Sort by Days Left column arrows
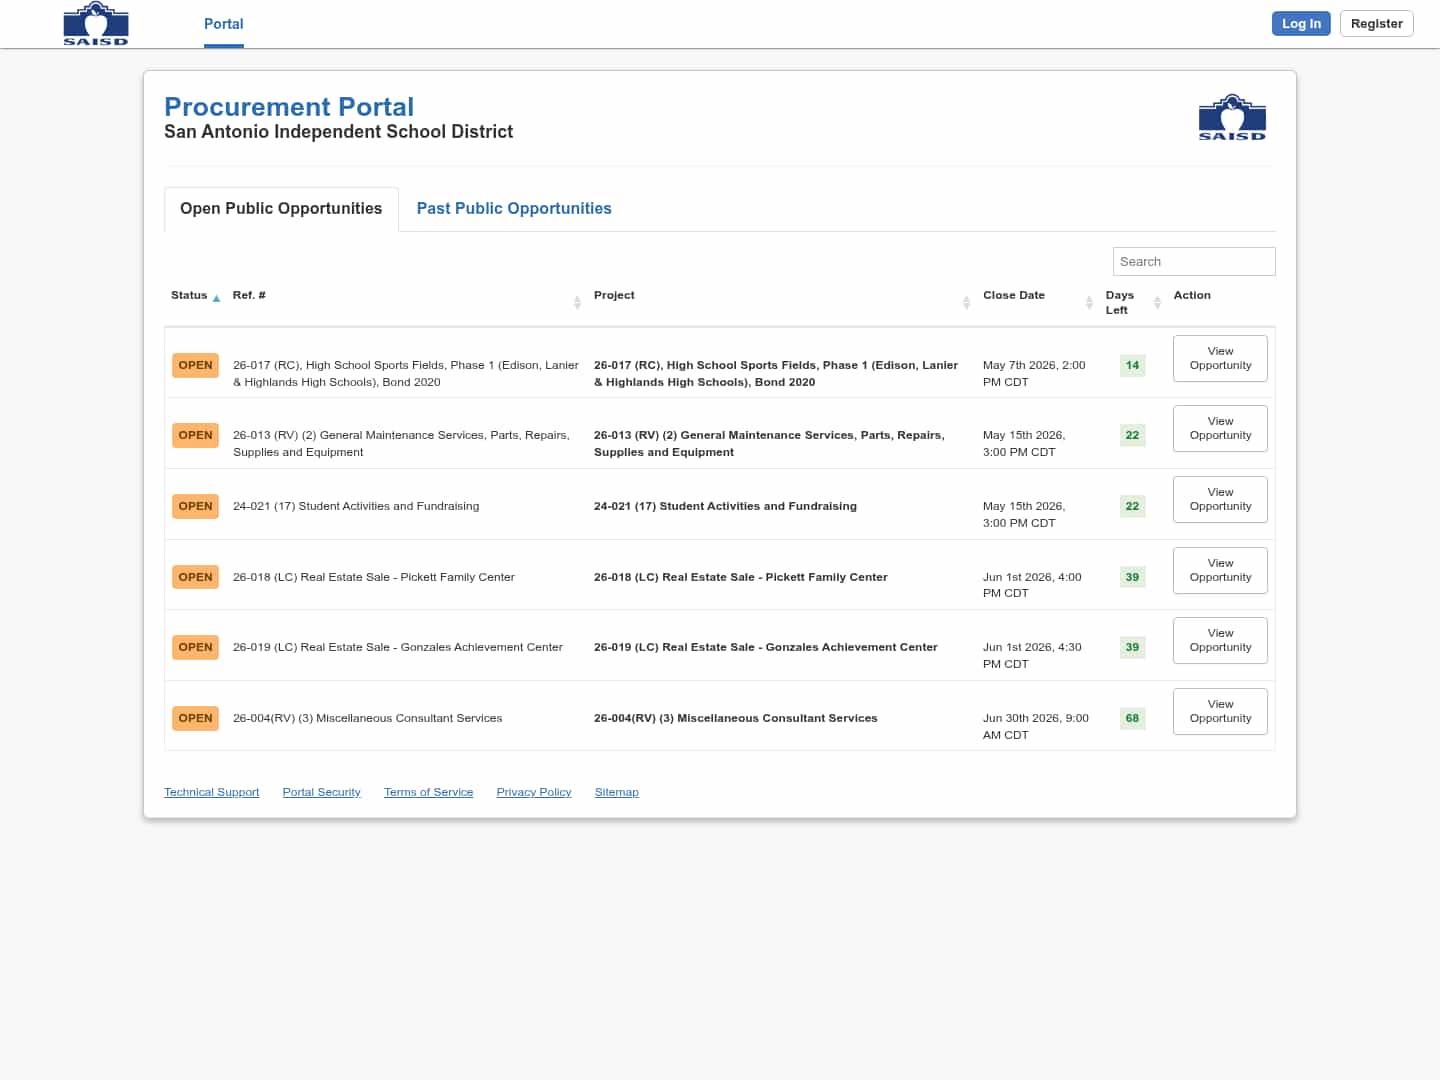Screen dimensions: 1440x1080 tap(1157, 302)
